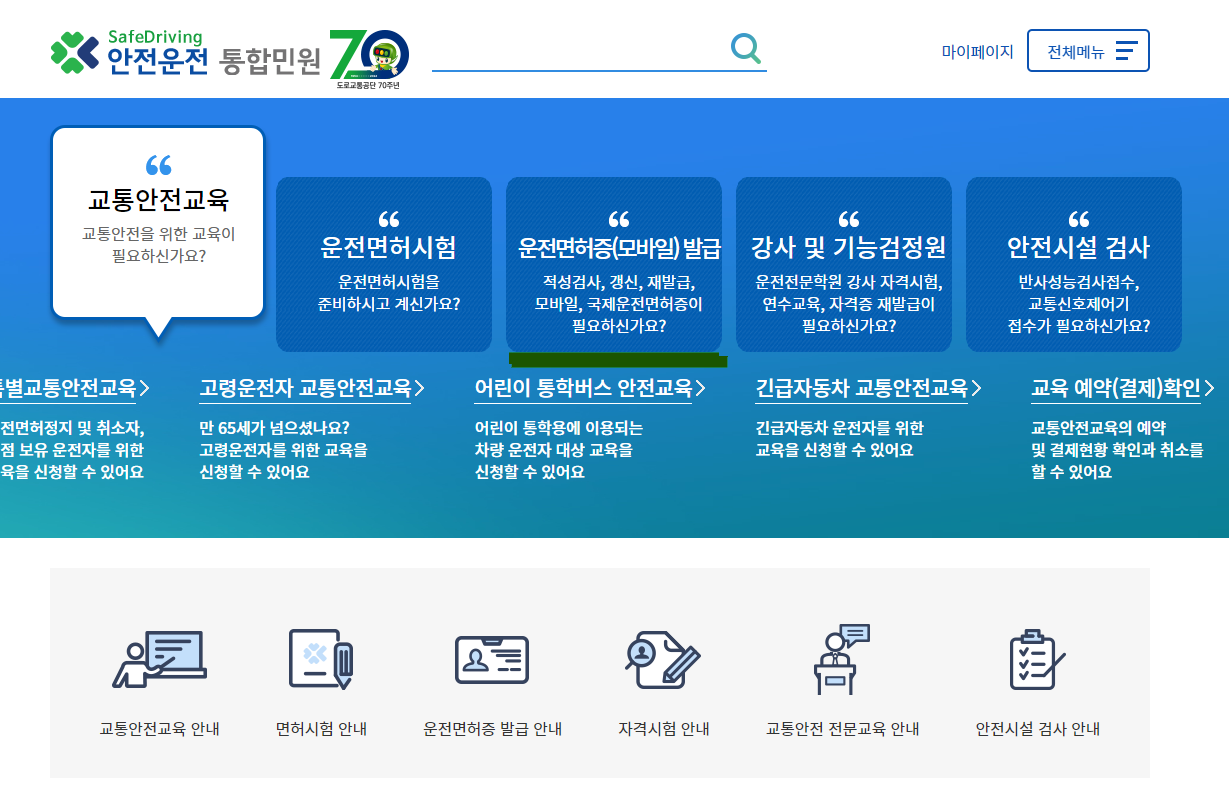Open 고령운전자 교통안전교육 link
The image size is (1229, 806).
[305, 388]
